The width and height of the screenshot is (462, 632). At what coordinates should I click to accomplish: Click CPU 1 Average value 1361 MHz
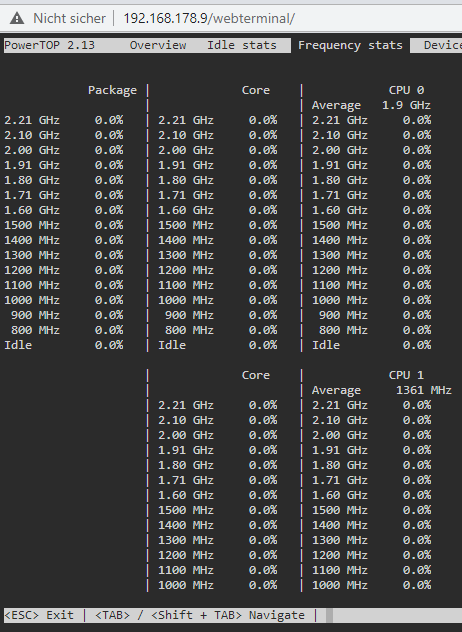click(x=424, y=390)
